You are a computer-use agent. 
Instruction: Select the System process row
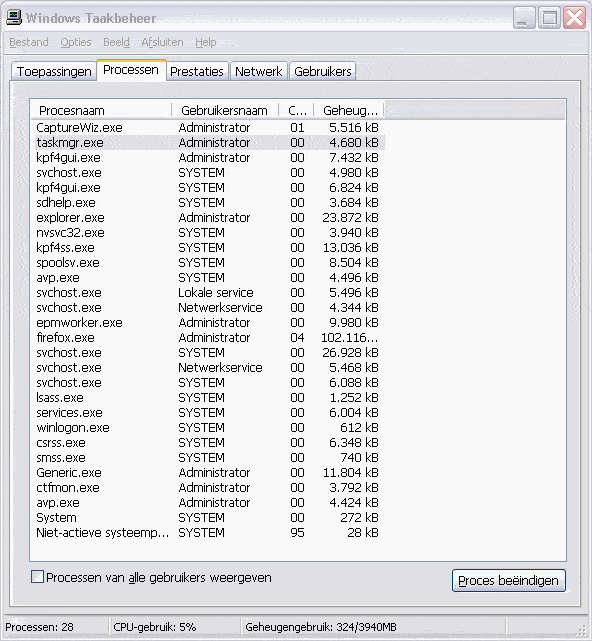click(x=209, y=518)
